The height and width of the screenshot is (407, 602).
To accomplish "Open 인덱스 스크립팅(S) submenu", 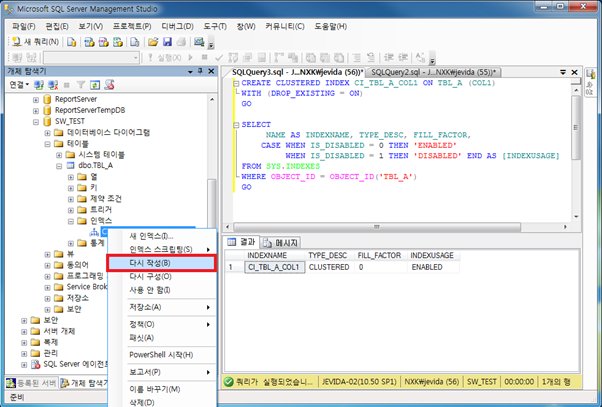I will (x=162, y=250).
